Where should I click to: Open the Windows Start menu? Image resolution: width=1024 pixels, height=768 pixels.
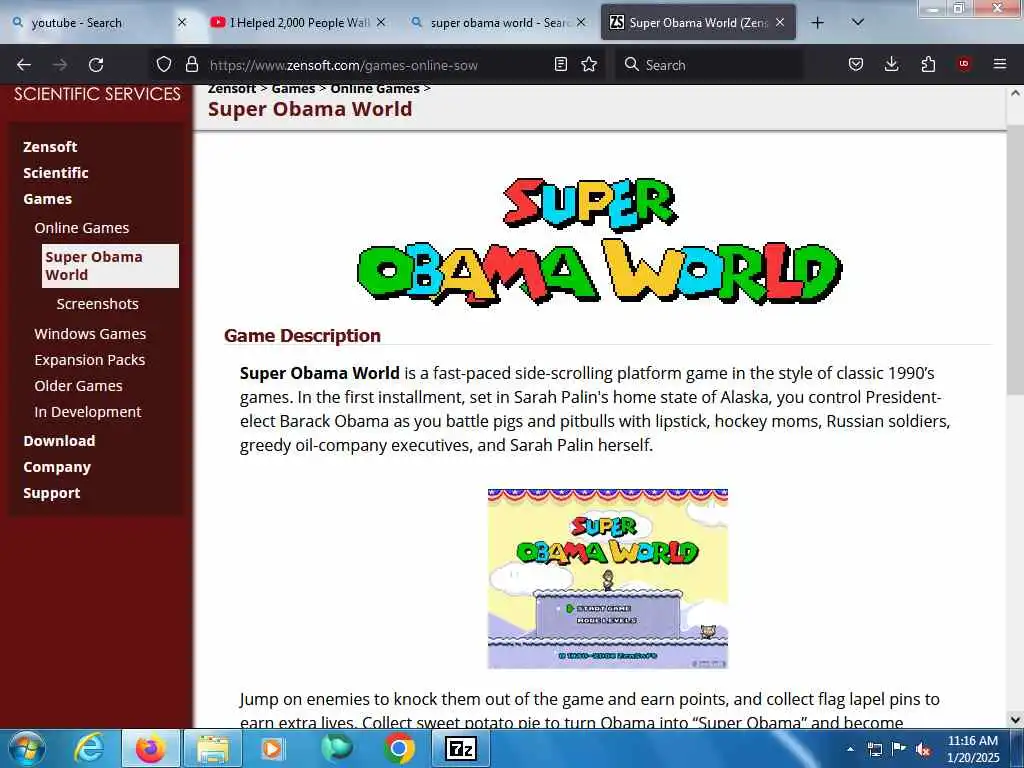tap(27, 748)
